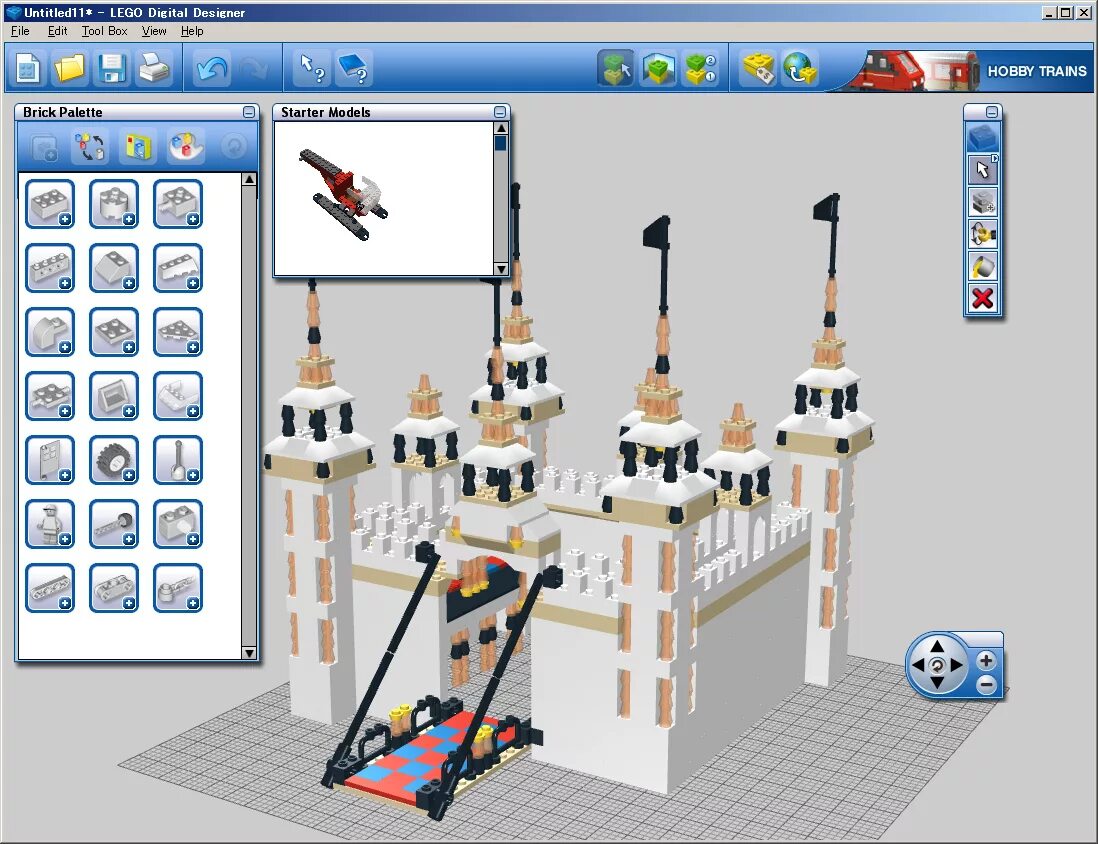Zoom in with the plus button
Image resolution: width=1098 pixels, height=844 pixels.
click(x=986, y=660)
